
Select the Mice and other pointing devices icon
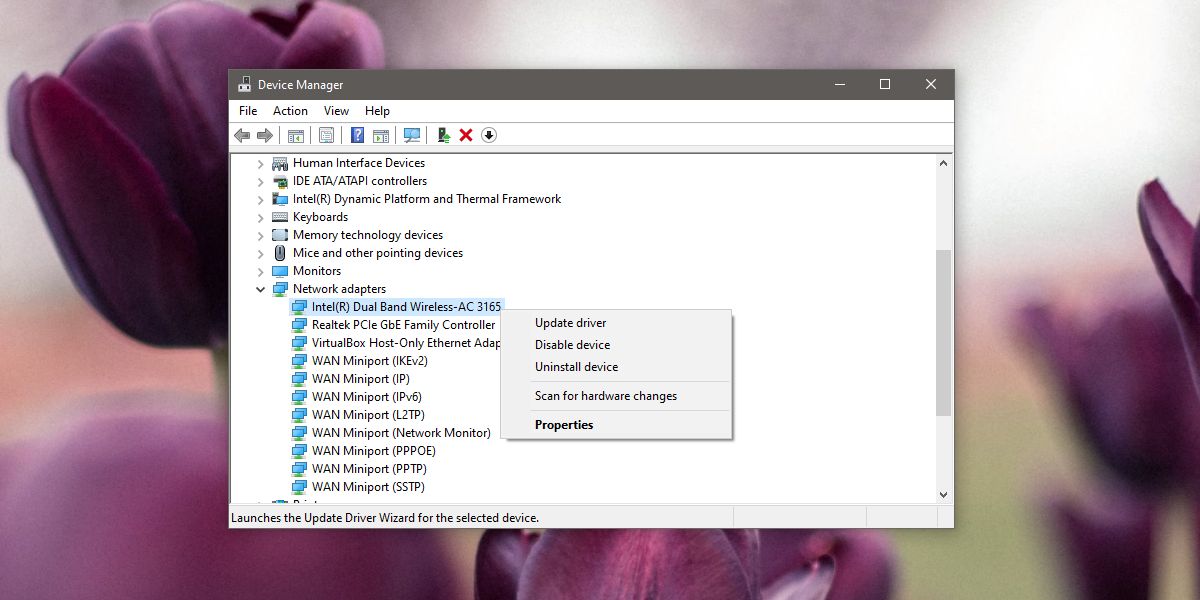[x=280, y=253]
